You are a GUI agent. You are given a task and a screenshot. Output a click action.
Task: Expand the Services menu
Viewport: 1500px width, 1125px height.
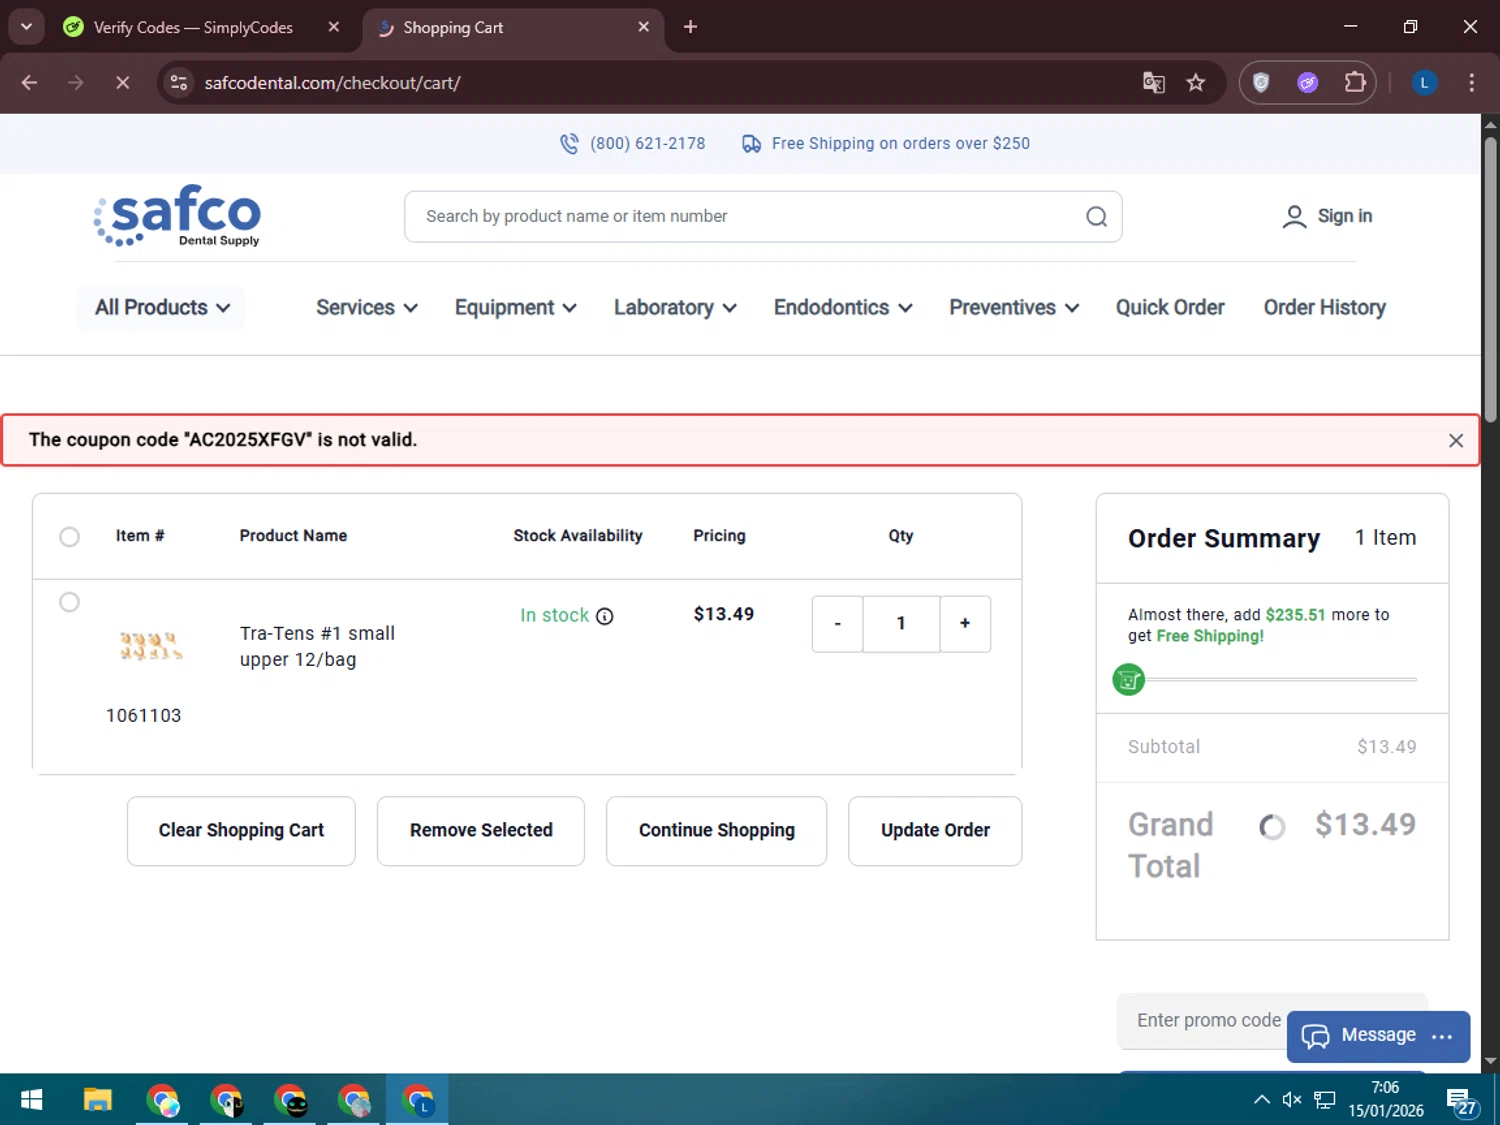[366, 308]
